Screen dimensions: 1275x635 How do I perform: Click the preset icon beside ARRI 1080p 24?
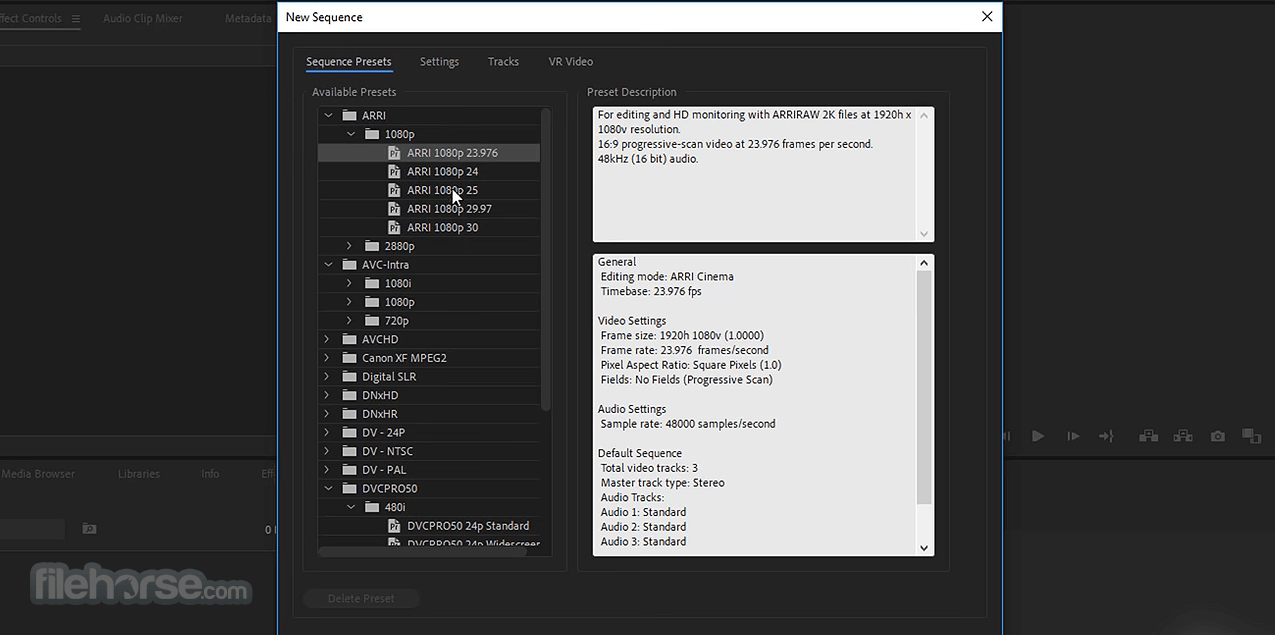click(394, 172)
